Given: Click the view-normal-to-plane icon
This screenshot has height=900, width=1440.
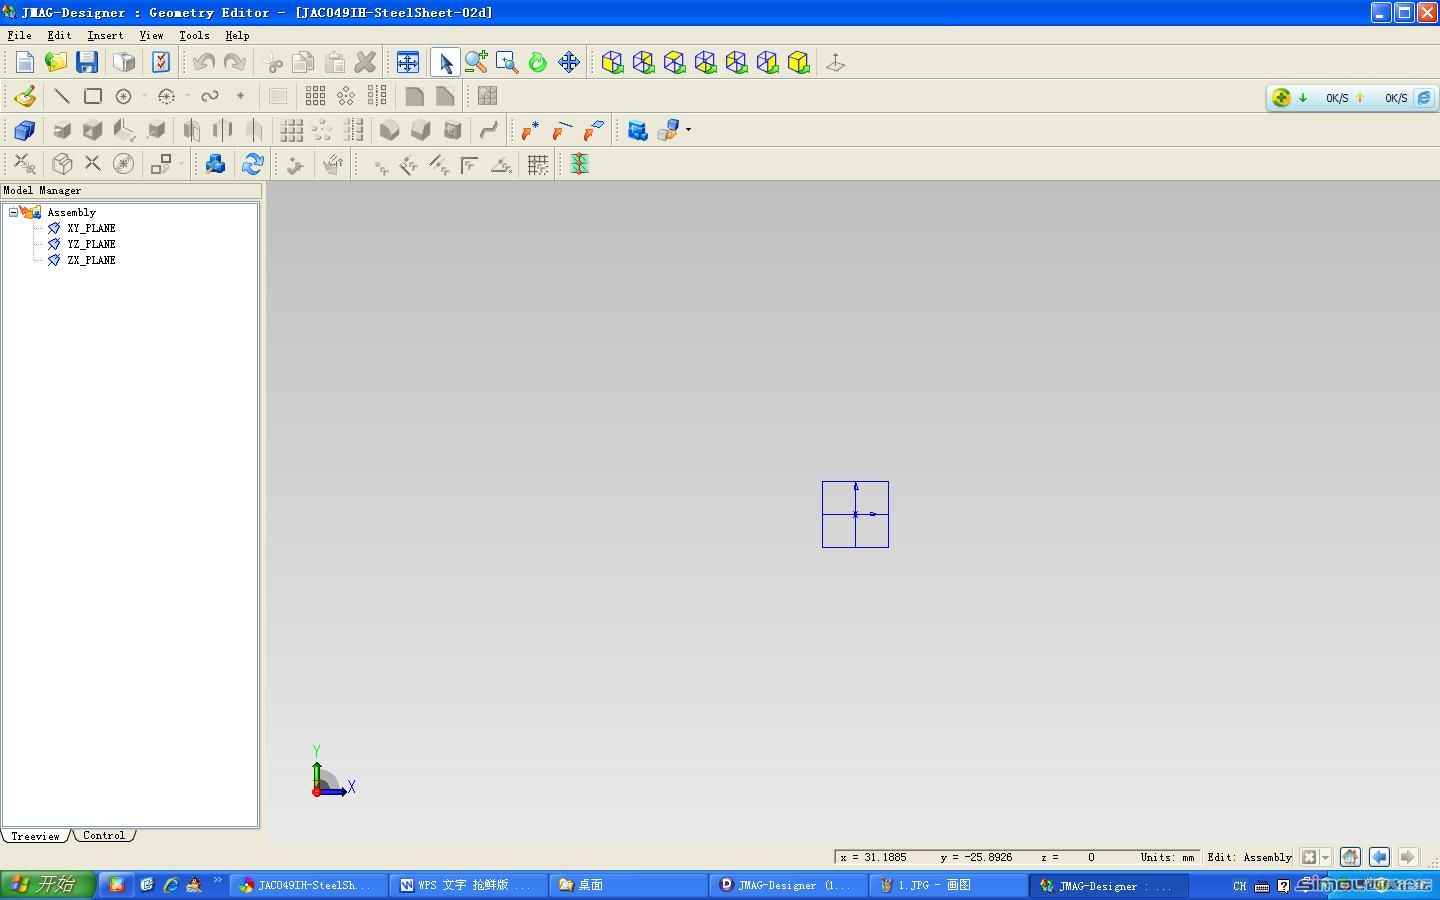Looking at the screenshot, I should (835, 63).
